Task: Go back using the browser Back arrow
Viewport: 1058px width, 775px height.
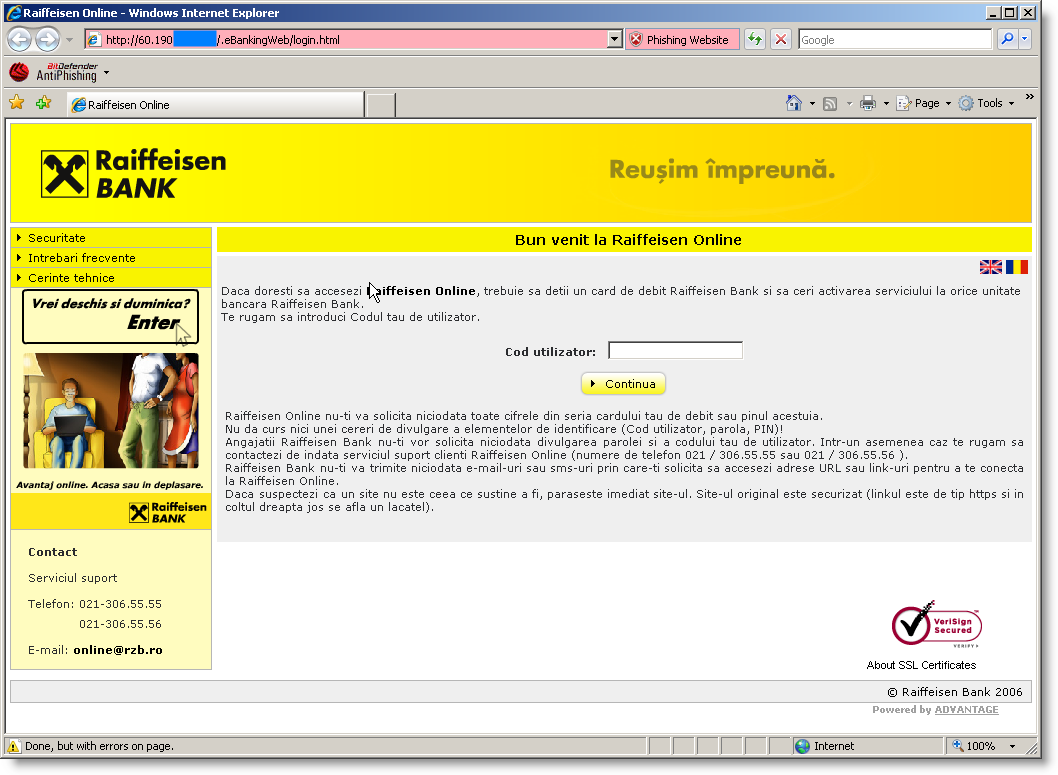Action: click(20, 40)
